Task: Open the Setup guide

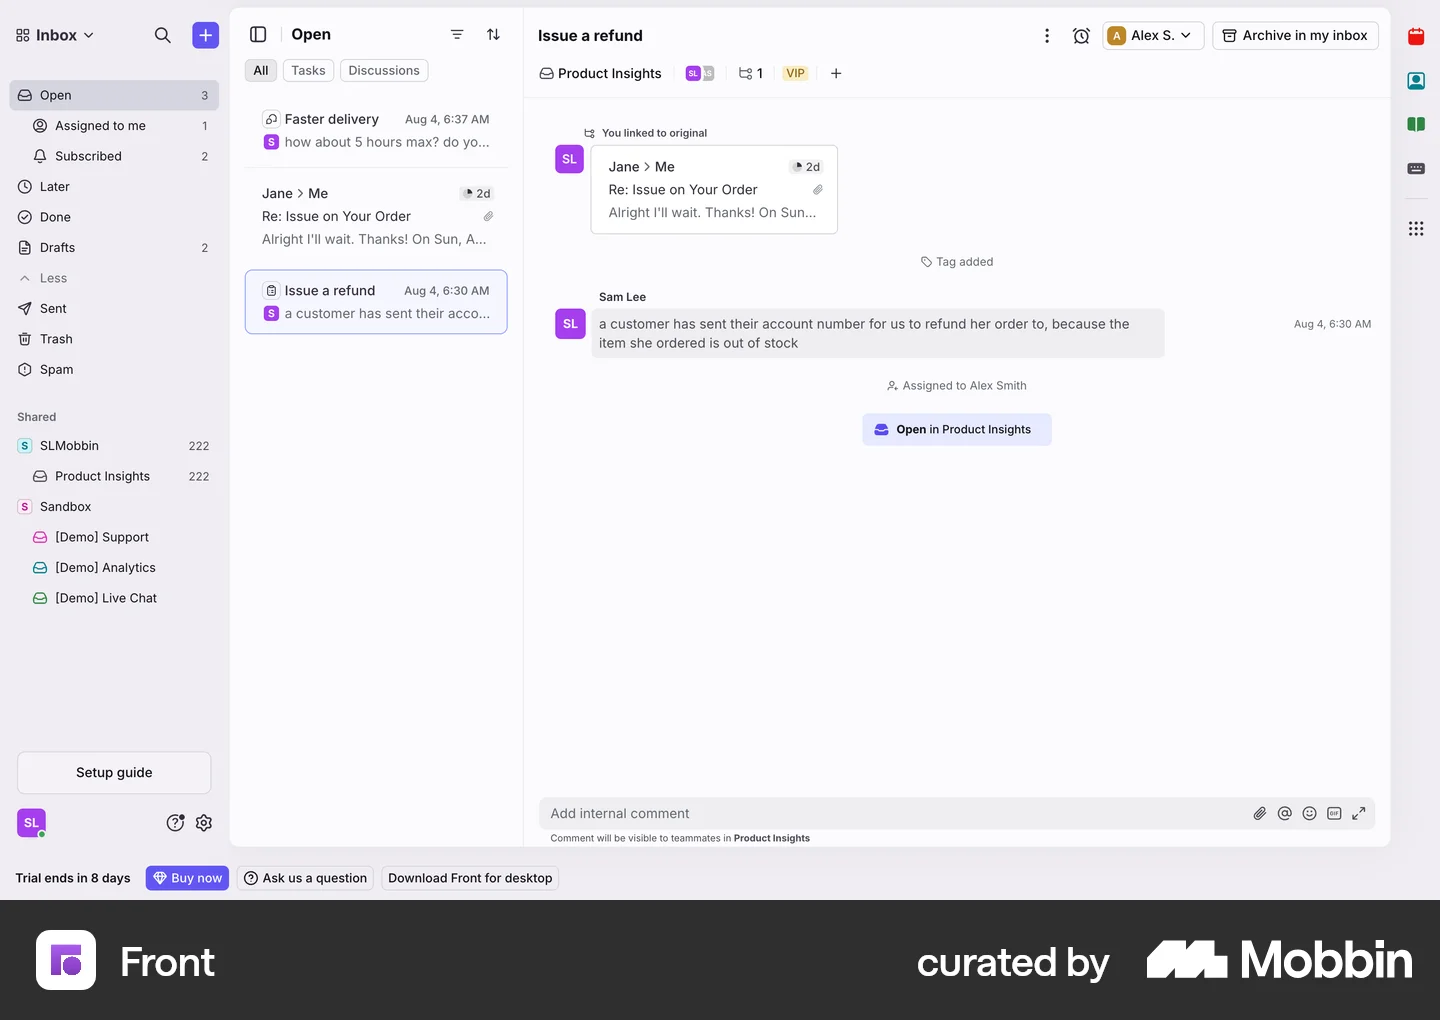Action: click(114, 773)
